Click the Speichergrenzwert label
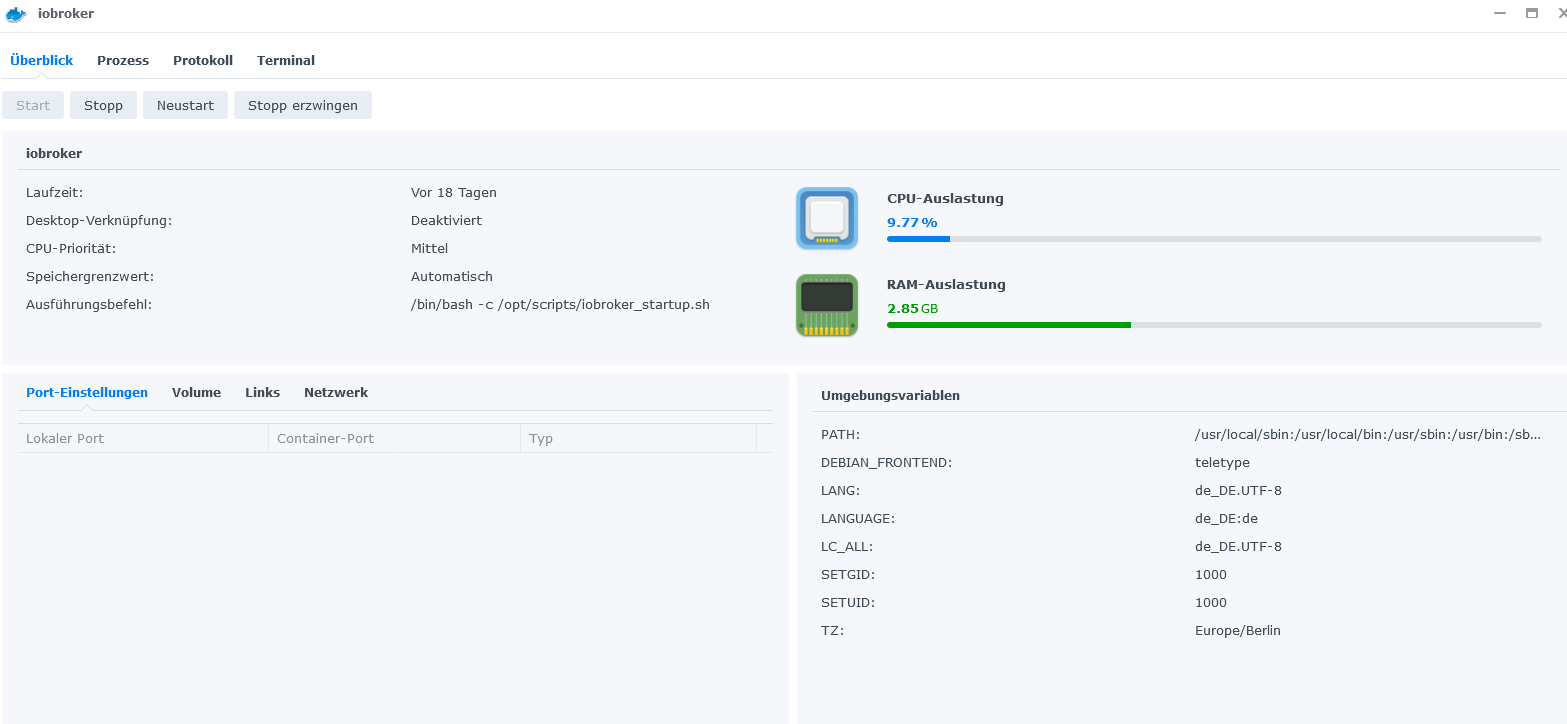The height and width of the screenshot is (724, 1567). [90, 276]
